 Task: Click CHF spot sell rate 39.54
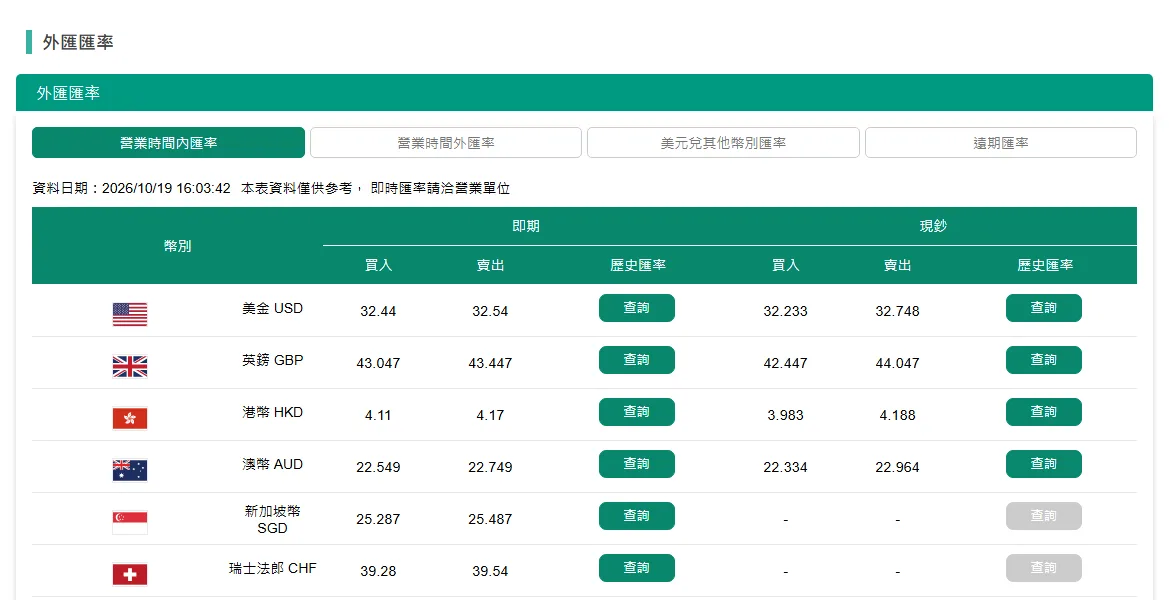click(x=490, y=572)
